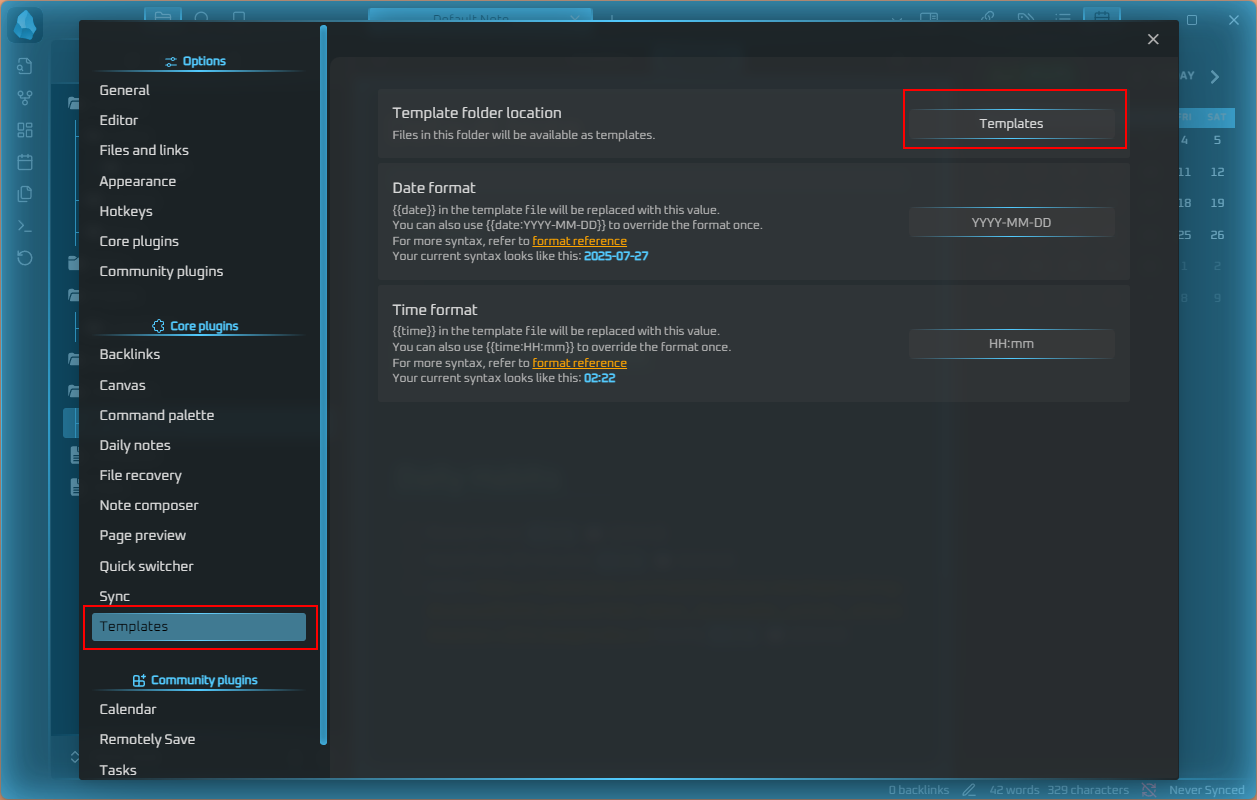
Task: Open format reference link under Time format
Action: 579,363
